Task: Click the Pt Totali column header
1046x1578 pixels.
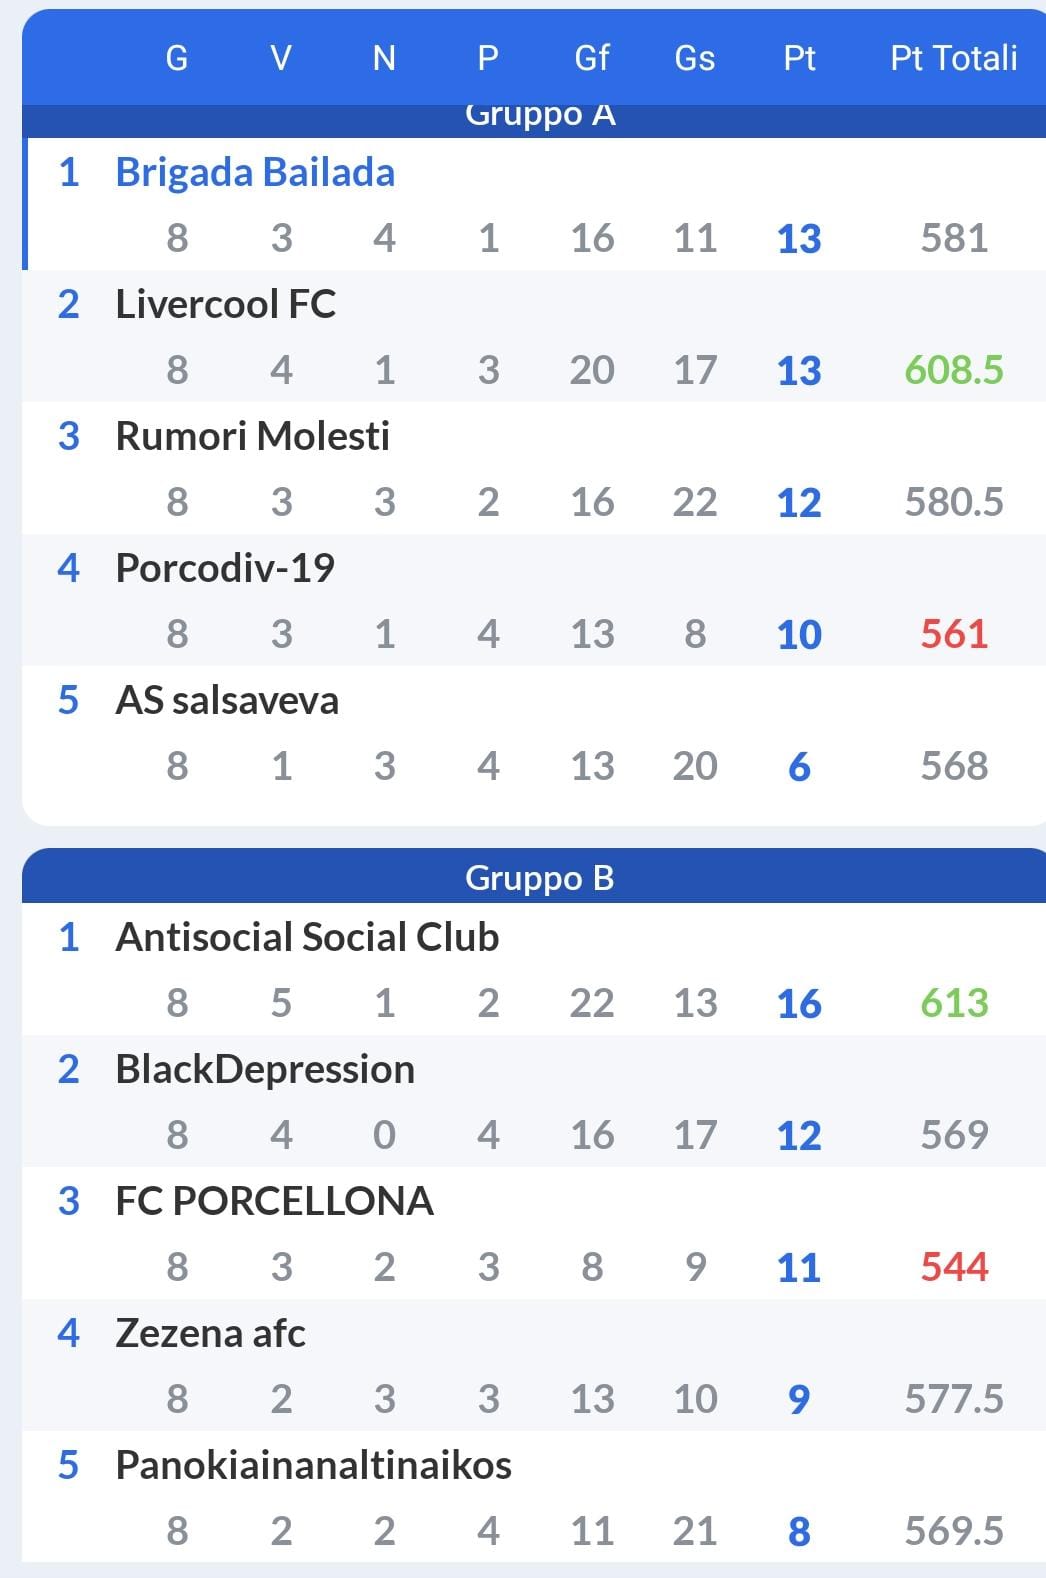Action: pyautogui.click(x=954, y=58)
